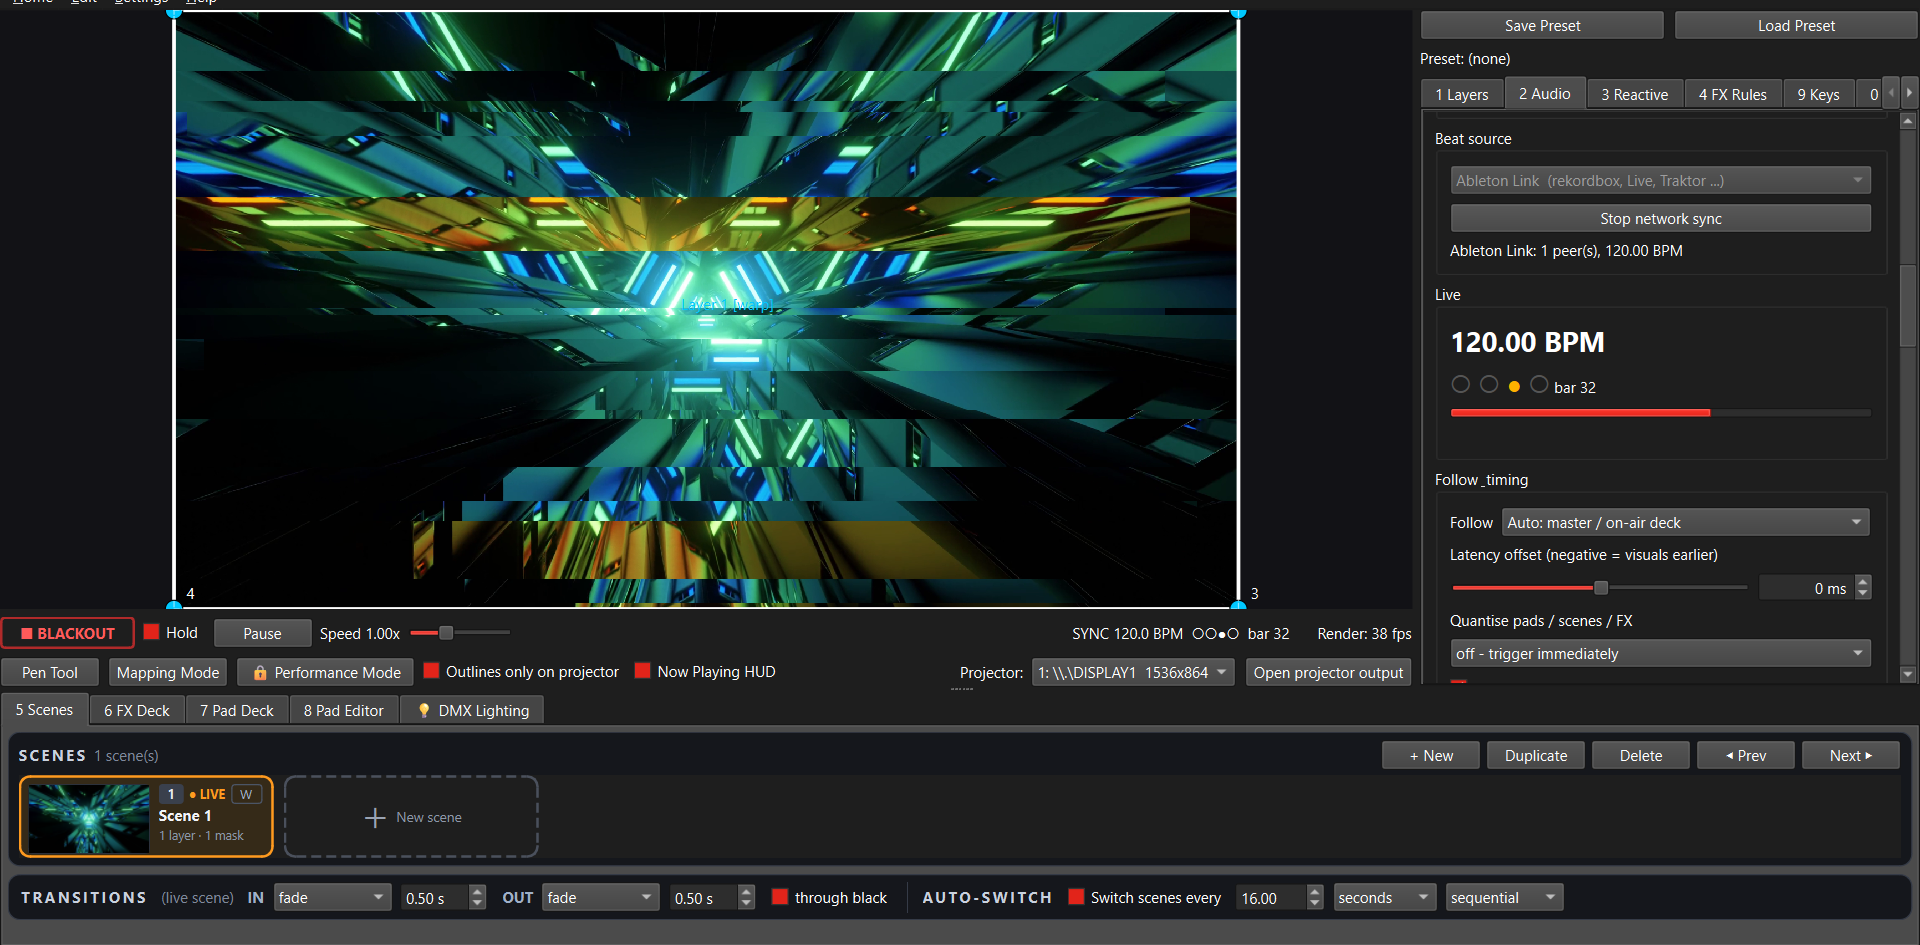Screen dimensions: 1920x945
Task: Click the W badge on Scene 1 card
Action: tap(246, 794)
